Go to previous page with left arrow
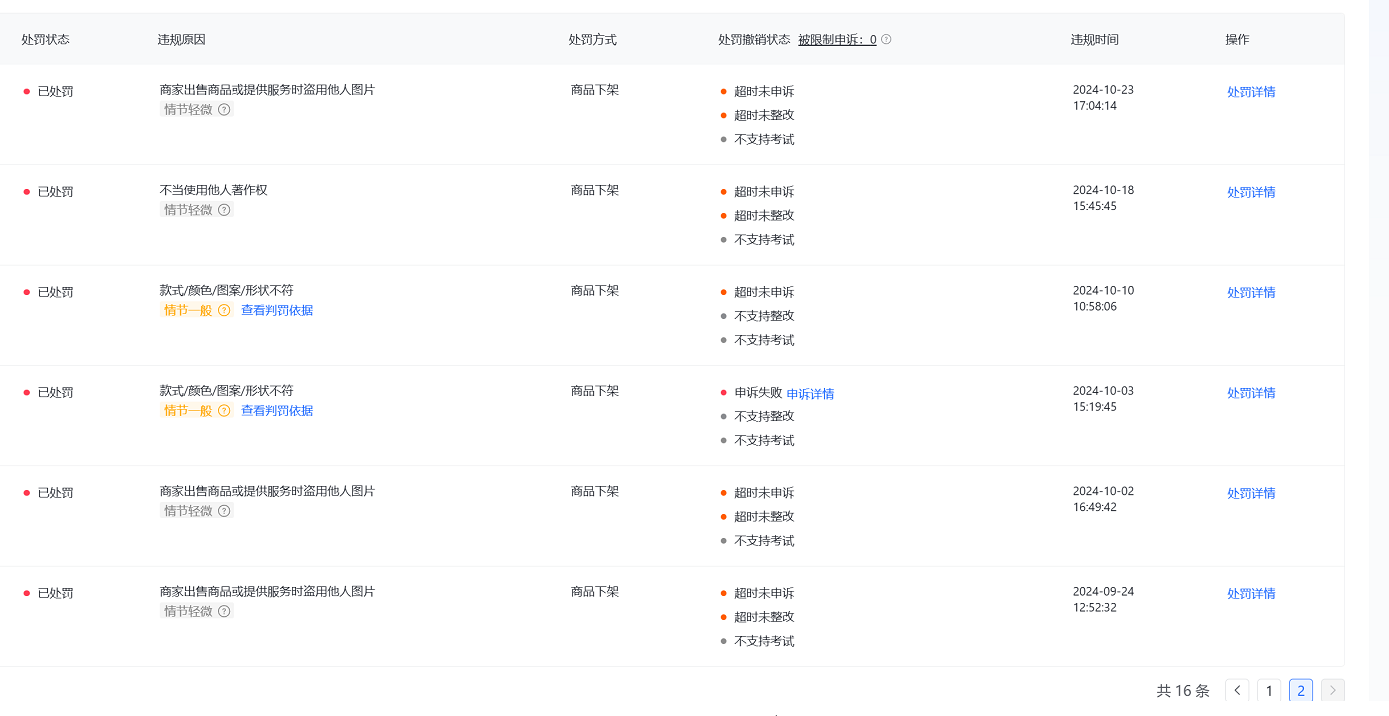The width and height of the screenshot is (1389, 716). click(1237, 690)
